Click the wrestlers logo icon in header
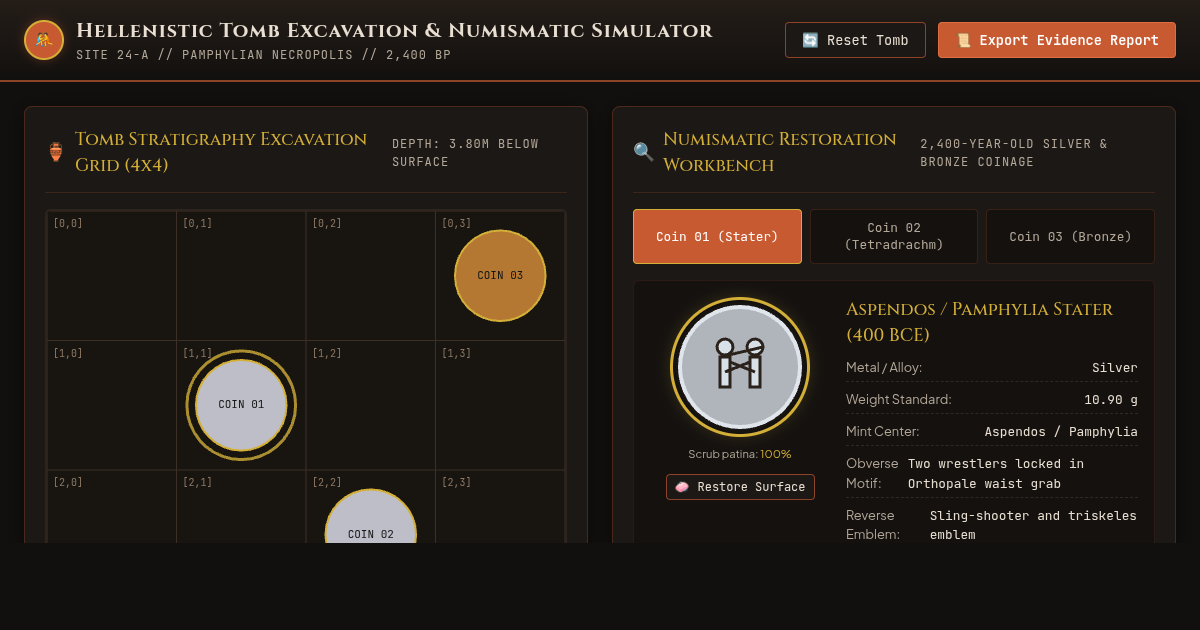 [x=44, y=40]
